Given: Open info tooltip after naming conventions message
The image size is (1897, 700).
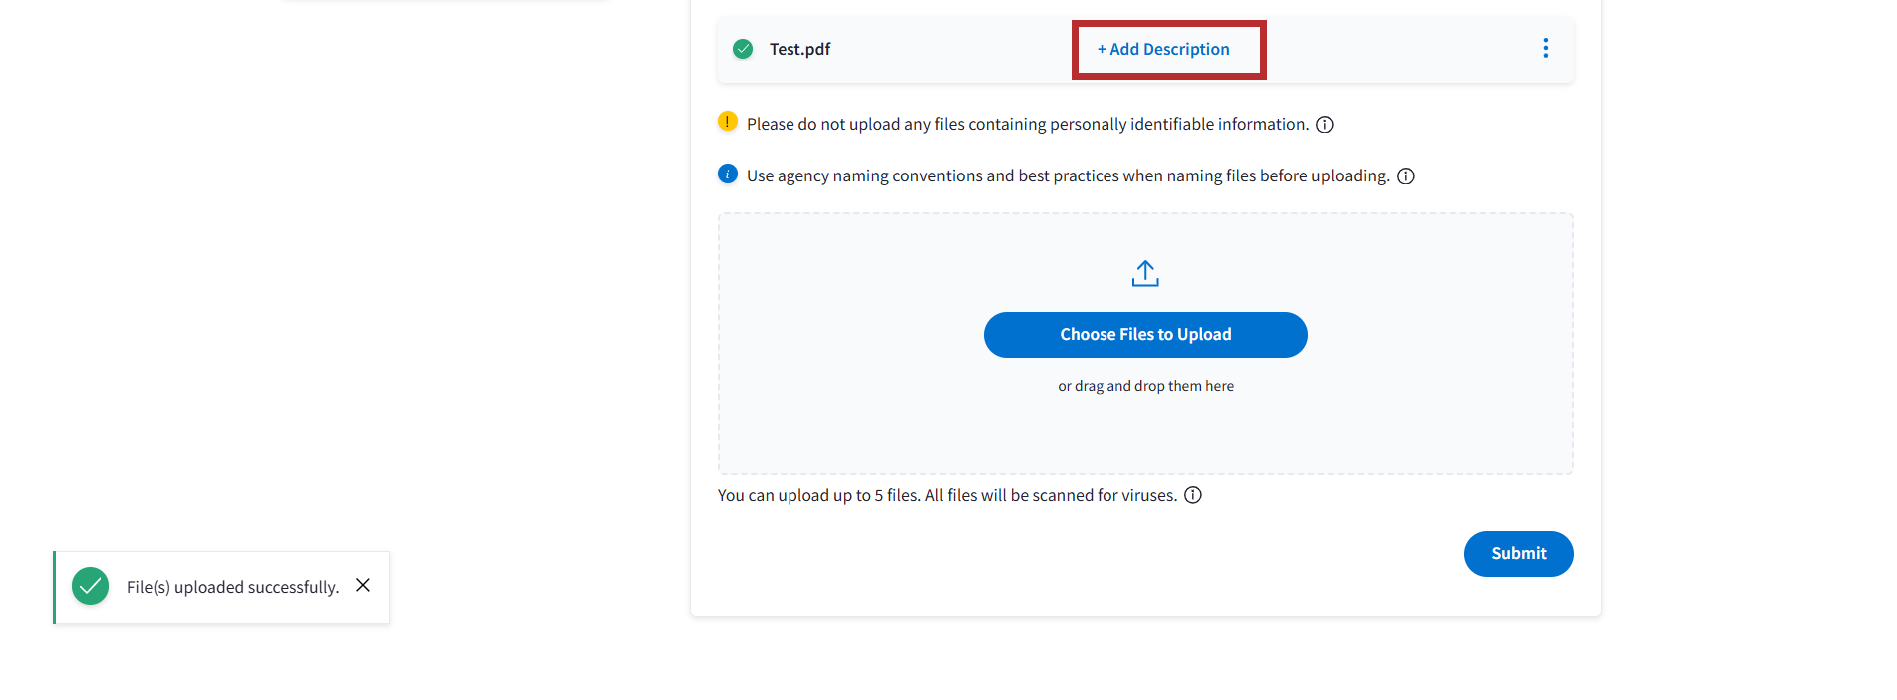Looking at the screenshot, I should pos(1406,177).
